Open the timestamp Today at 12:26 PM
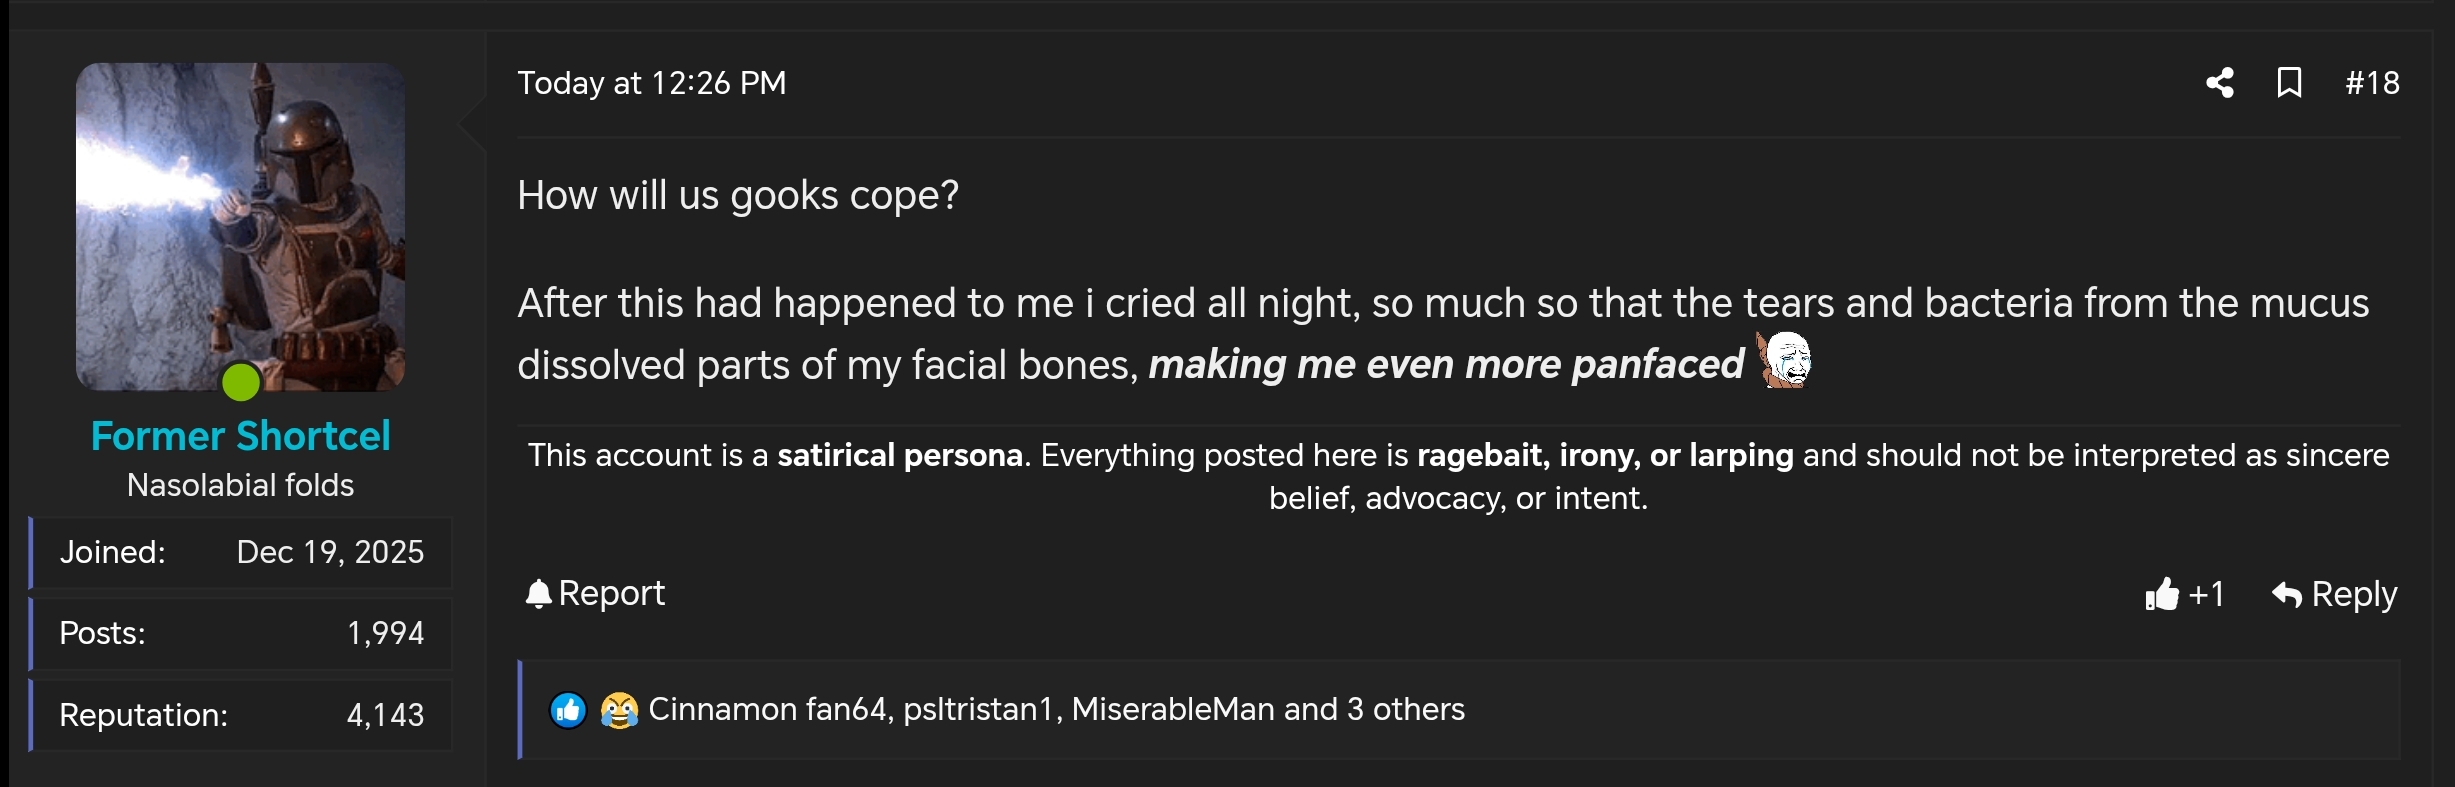Screen dimensions: 2455x787 (x=652, y=83)
